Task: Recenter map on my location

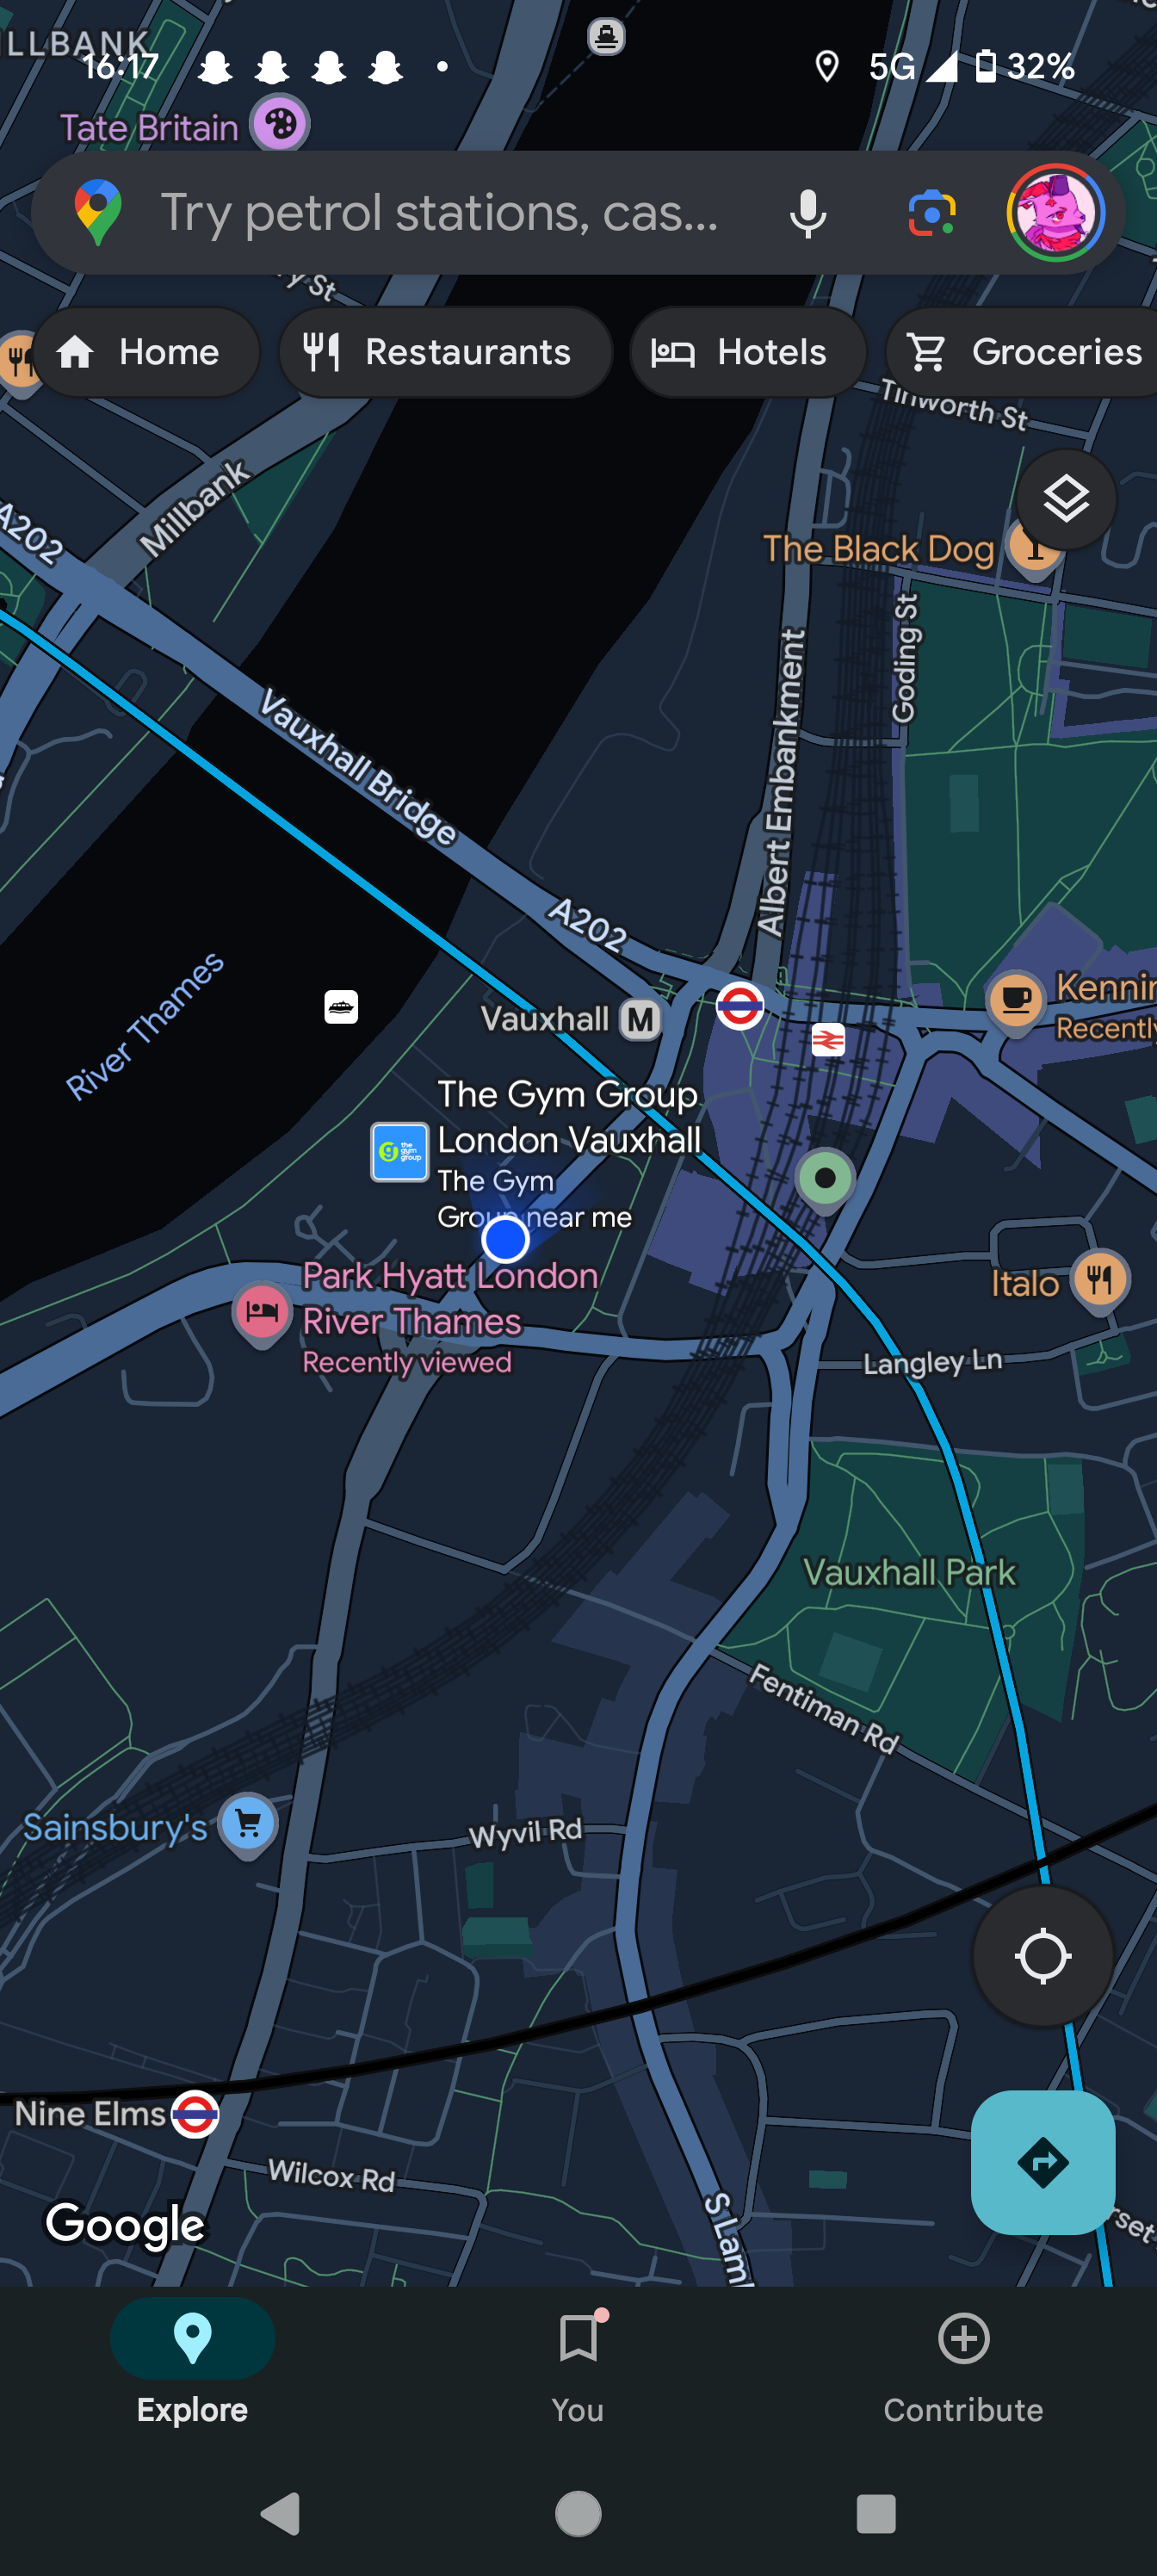Action: pyautogui.click(x=1043, y=1956)
